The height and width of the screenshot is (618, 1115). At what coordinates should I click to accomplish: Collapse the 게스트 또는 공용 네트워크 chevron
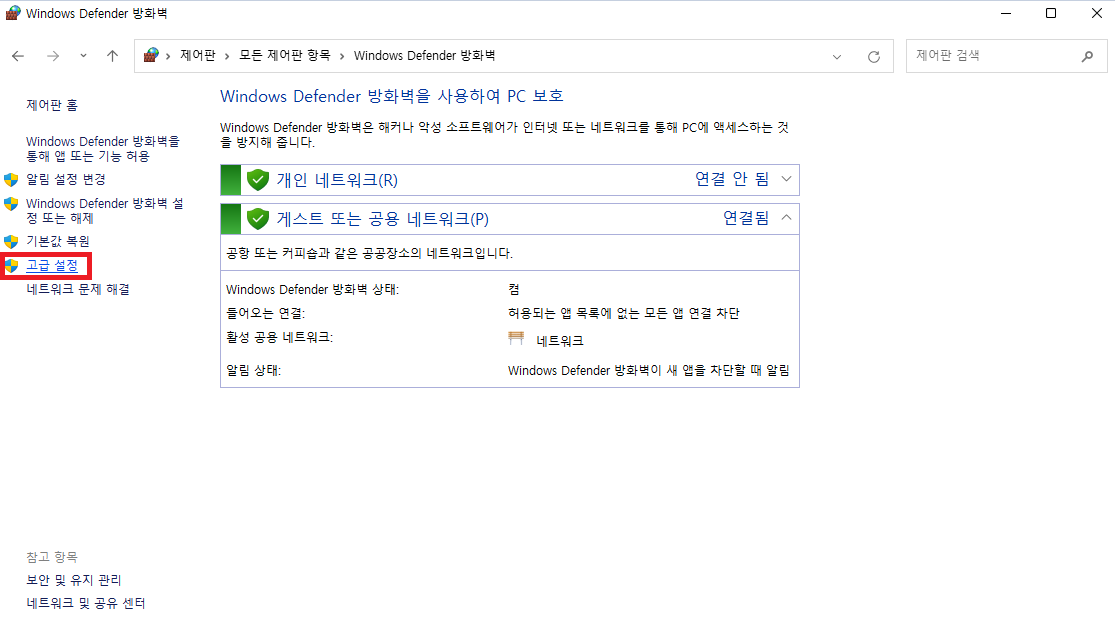point(786,218)
